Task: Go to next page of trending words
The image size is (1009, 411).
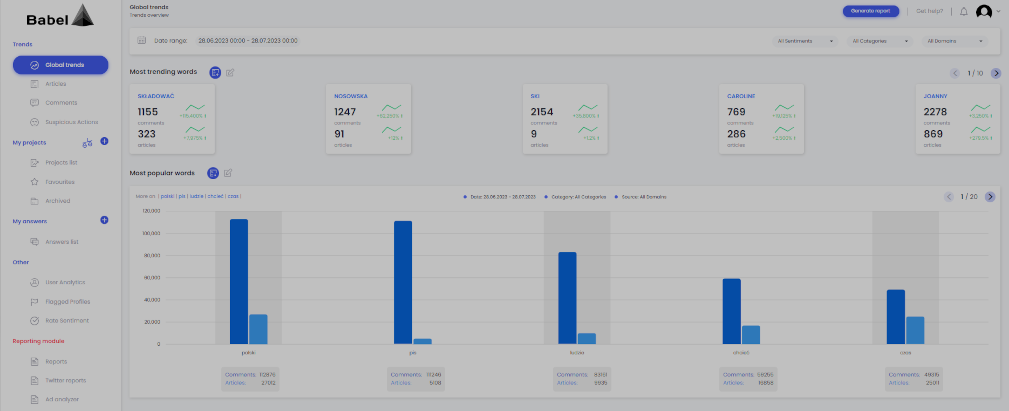Action: point(996,73)
